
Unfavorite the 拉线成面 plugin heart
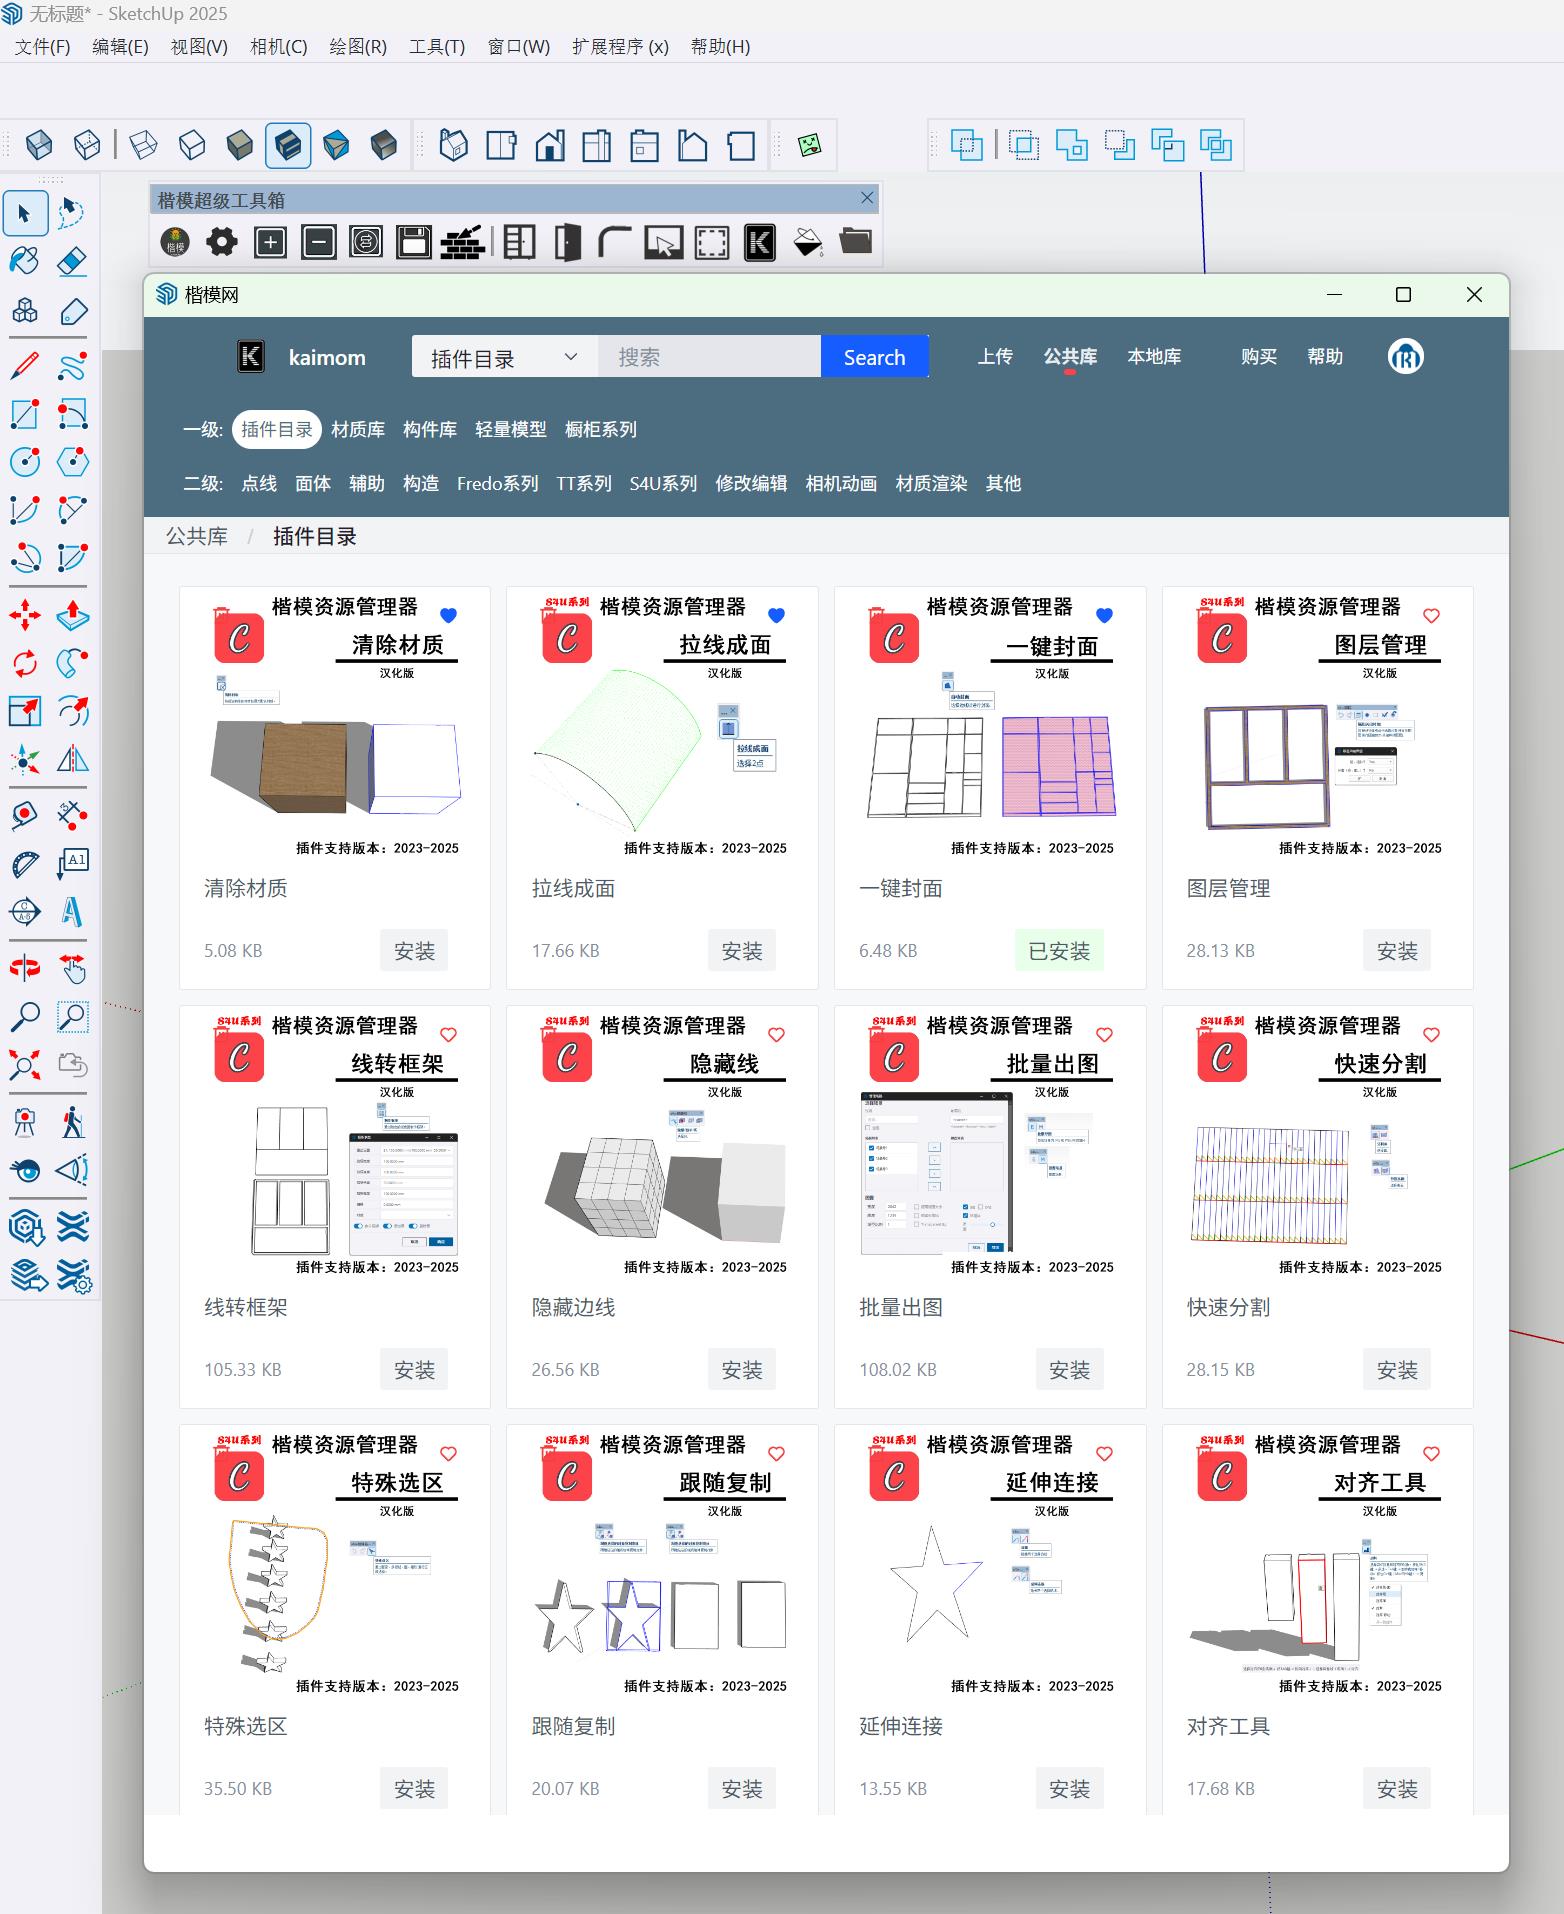[x=776, y=615]
